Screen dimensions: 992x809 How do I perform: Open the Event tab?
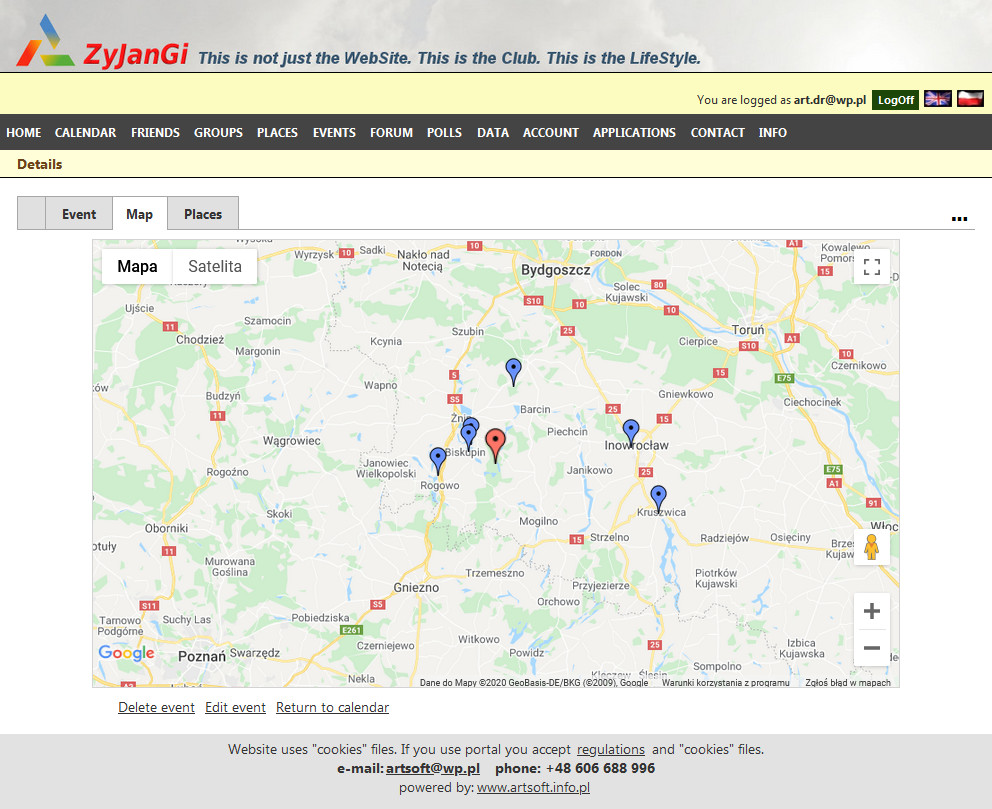click(79, 214)
